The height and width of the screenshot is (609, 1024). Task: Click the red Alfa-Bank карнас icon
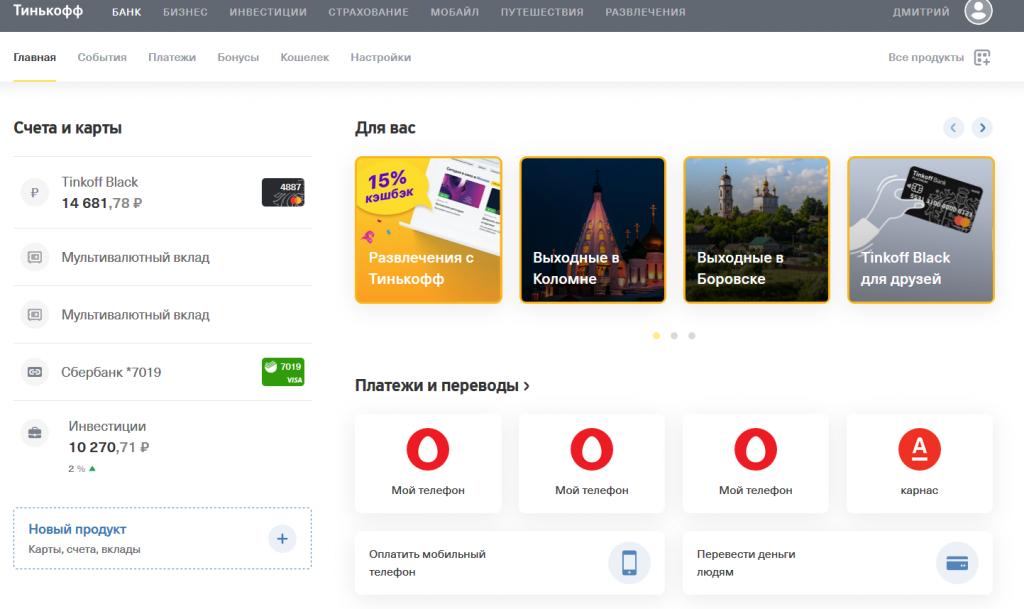(920, 449)
